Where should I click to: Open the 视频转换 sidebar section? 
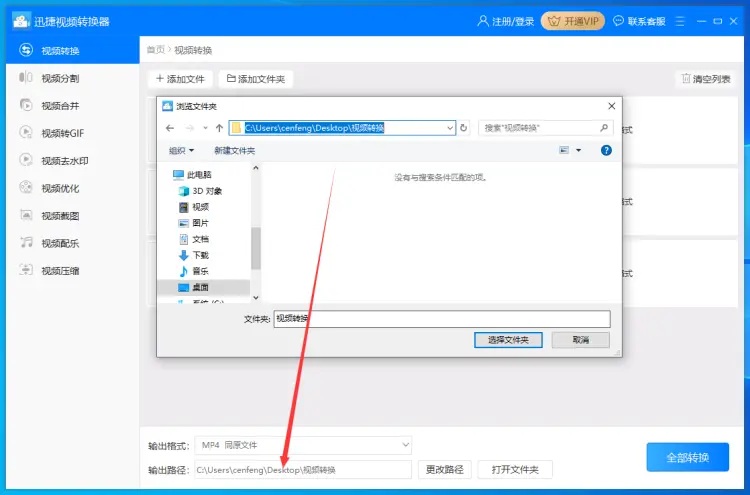[x=73, y=50]
